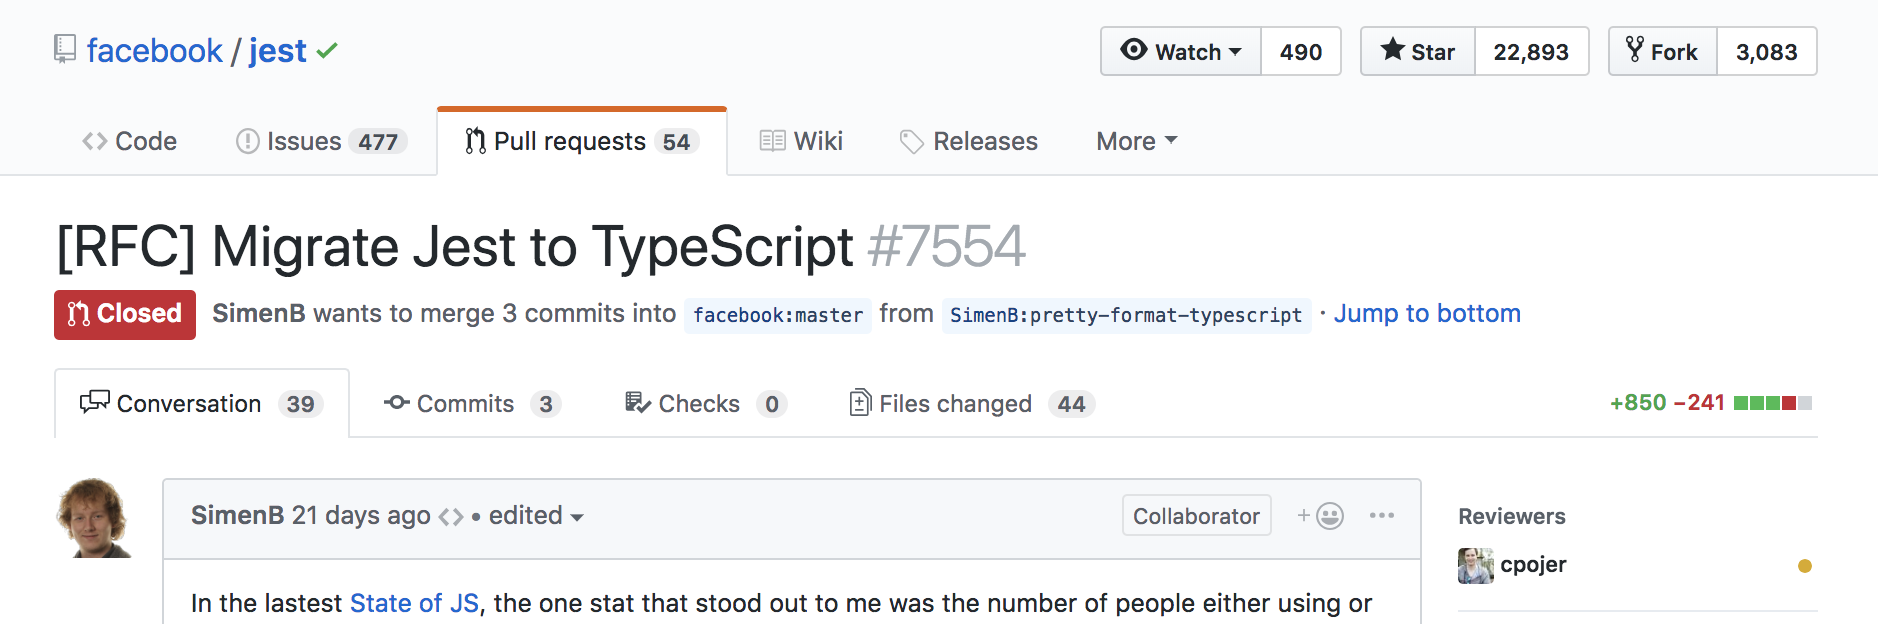This screenshot has width=1878, height=624.
Task: View the 22,893 stargazers count
Action: (x=1531, y=51)
